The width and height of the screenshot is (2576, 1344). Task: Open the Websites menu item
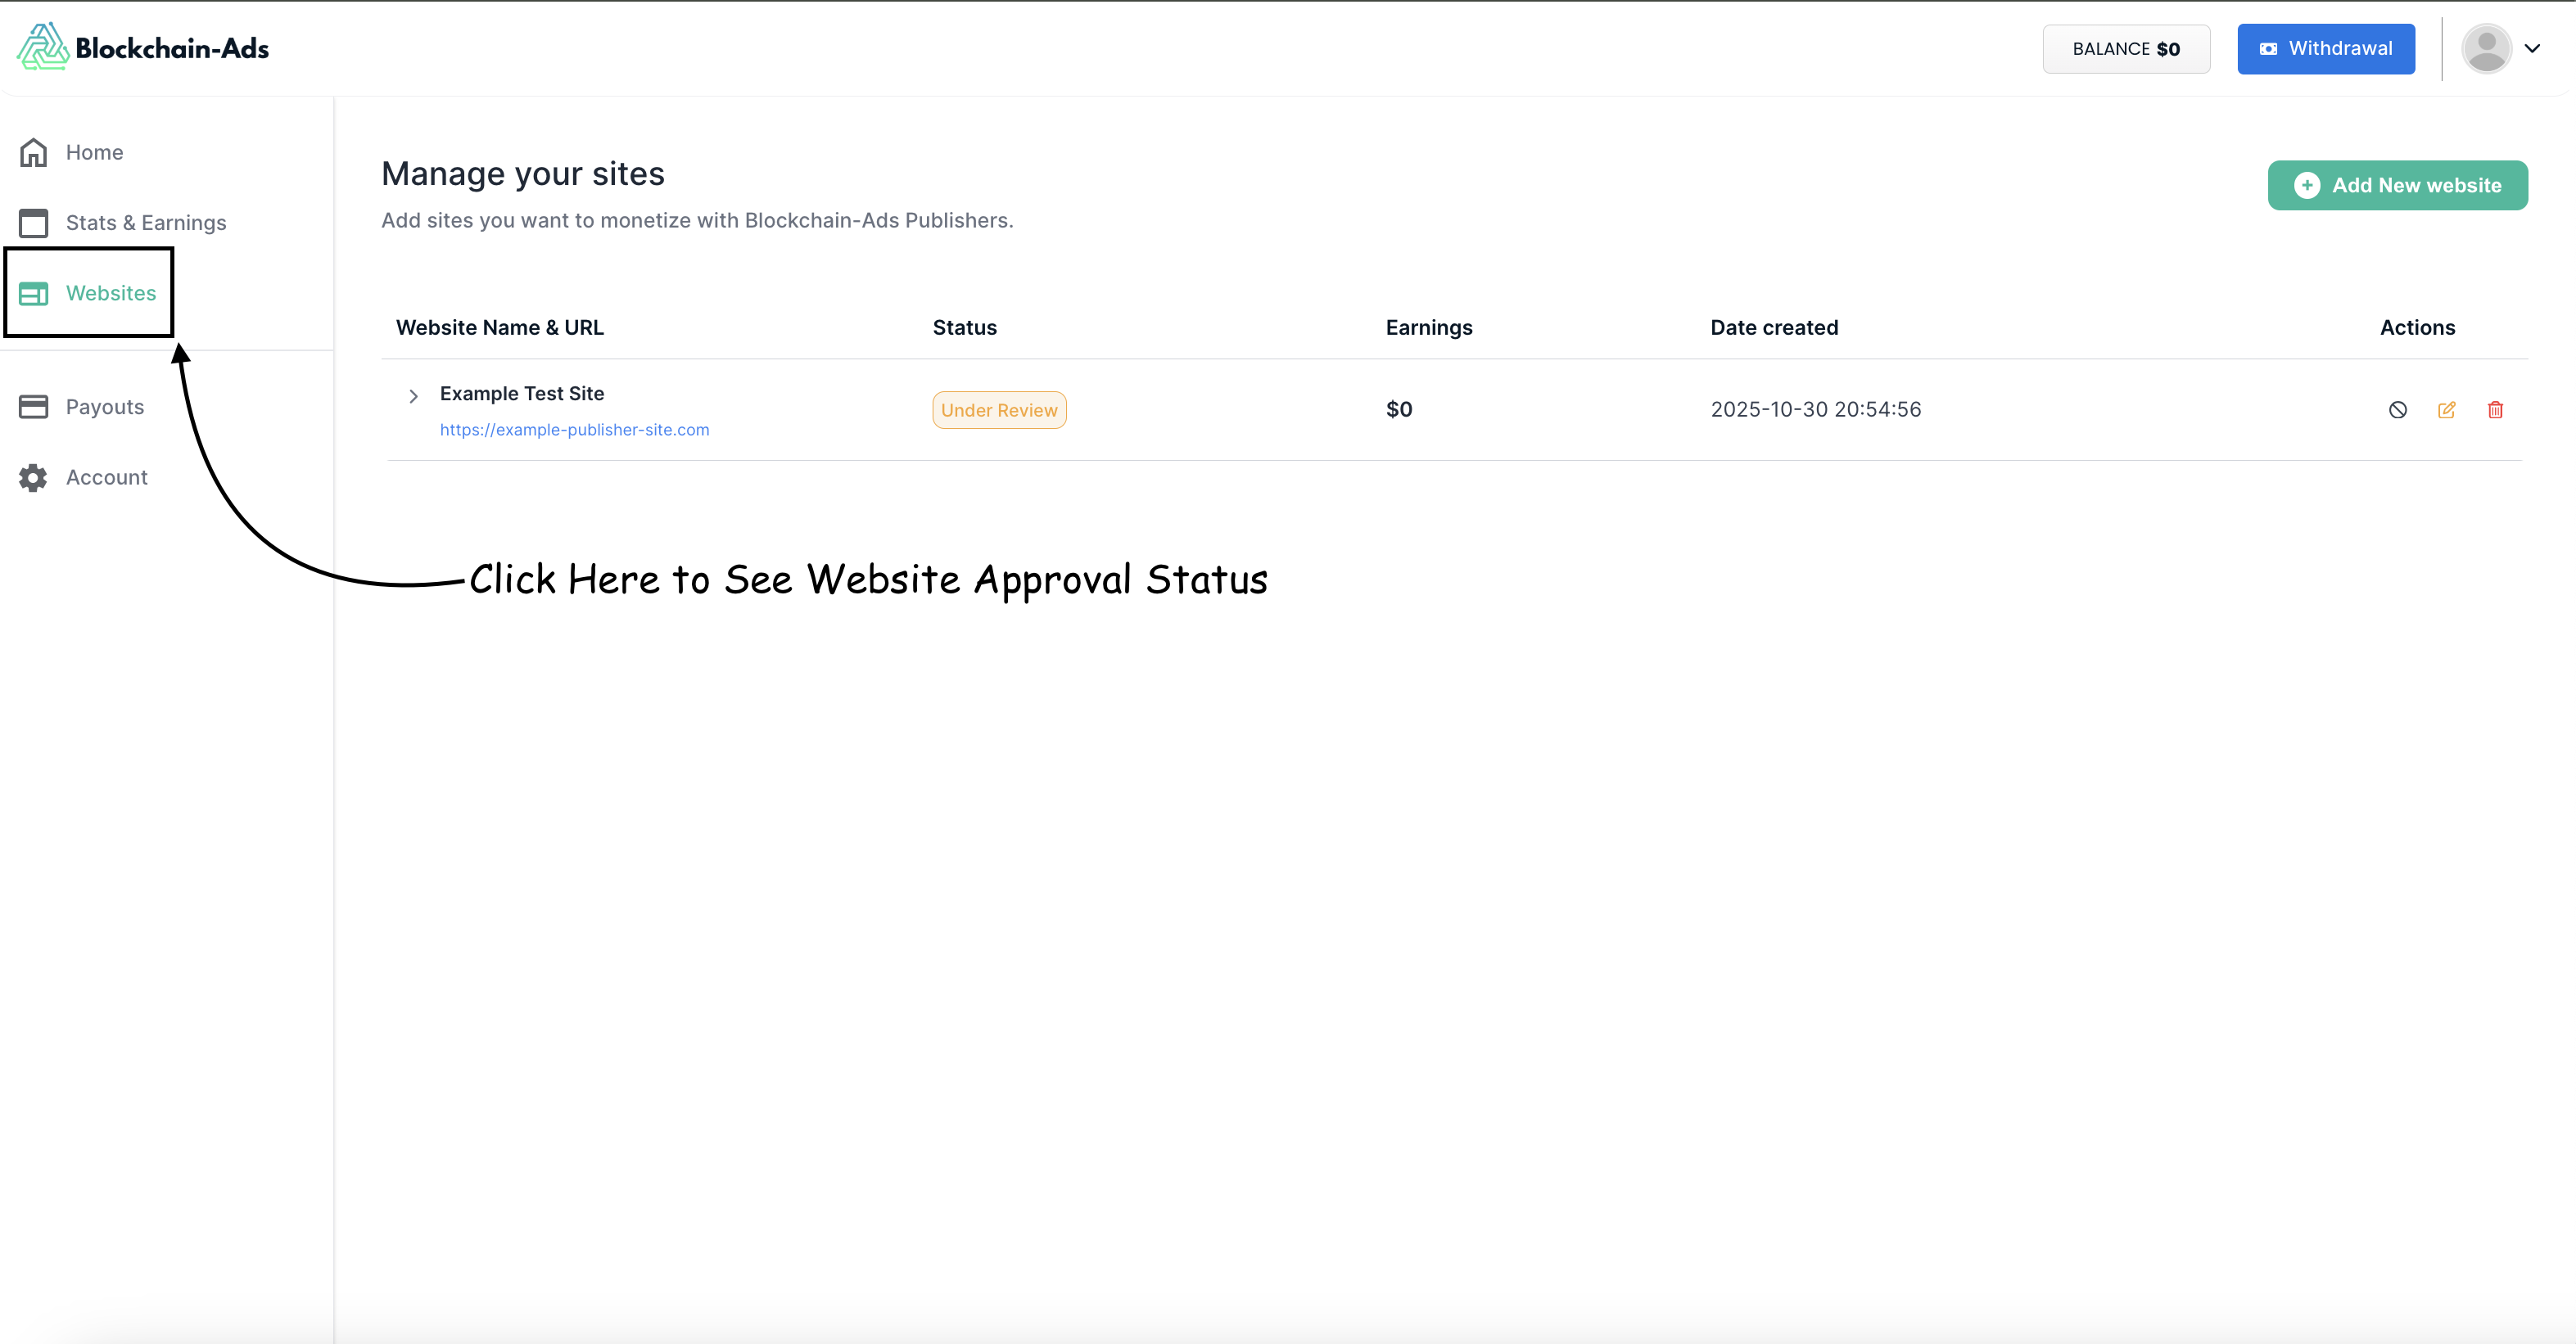(x=110, y=293)
